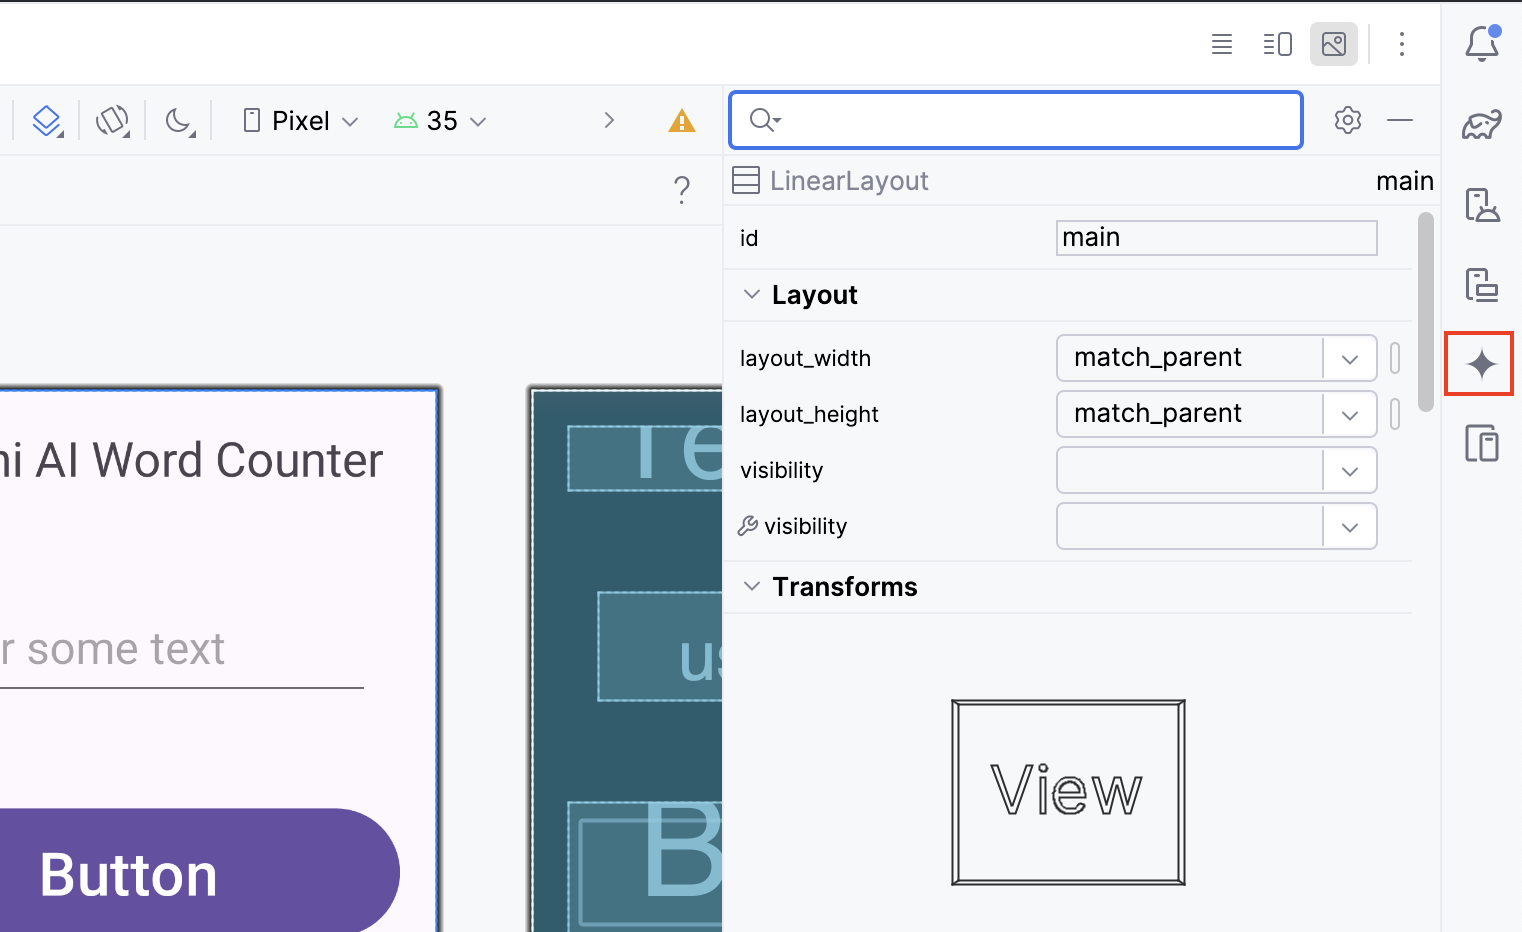Open the Gemini AI assistant panel
The width and height of the screenshot is (1522, 932).
point(1480,364)
